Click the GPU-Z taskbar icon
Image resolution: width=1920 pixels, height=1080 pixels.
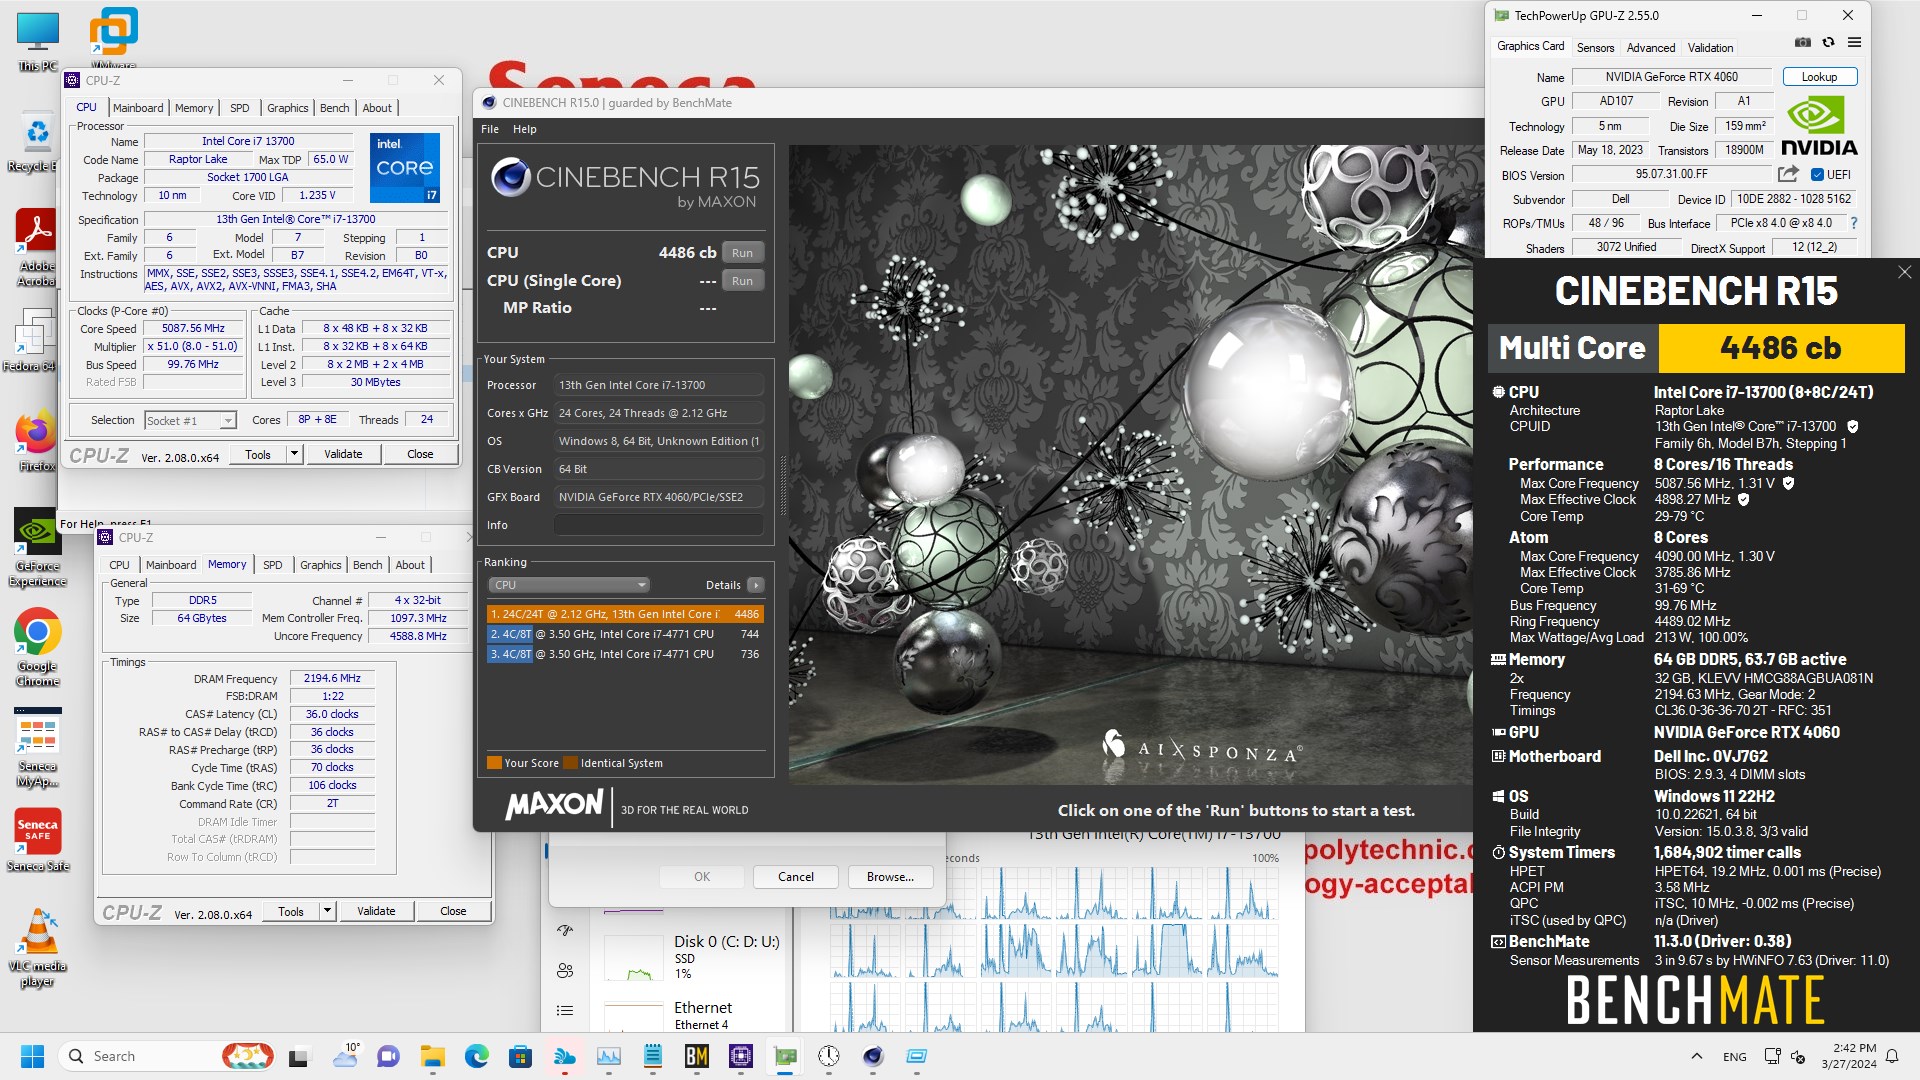pos(785,1056)
